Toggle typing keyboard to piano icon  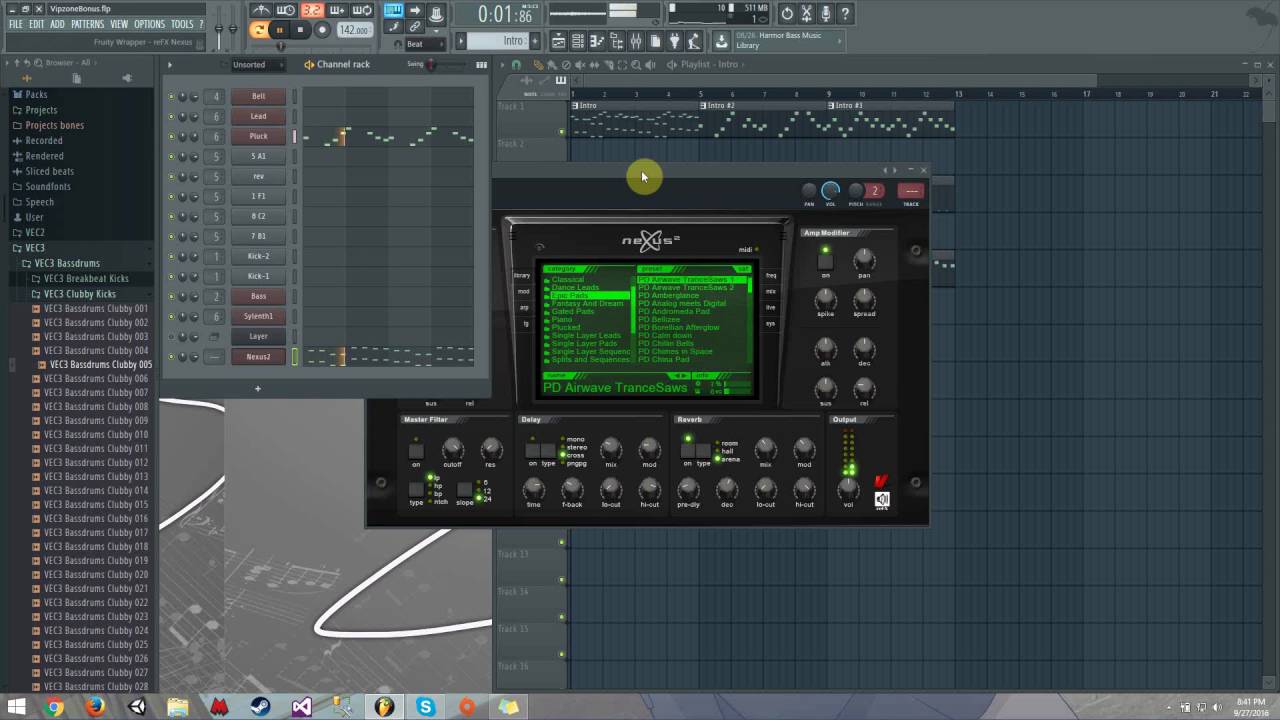tap(393, 10)
